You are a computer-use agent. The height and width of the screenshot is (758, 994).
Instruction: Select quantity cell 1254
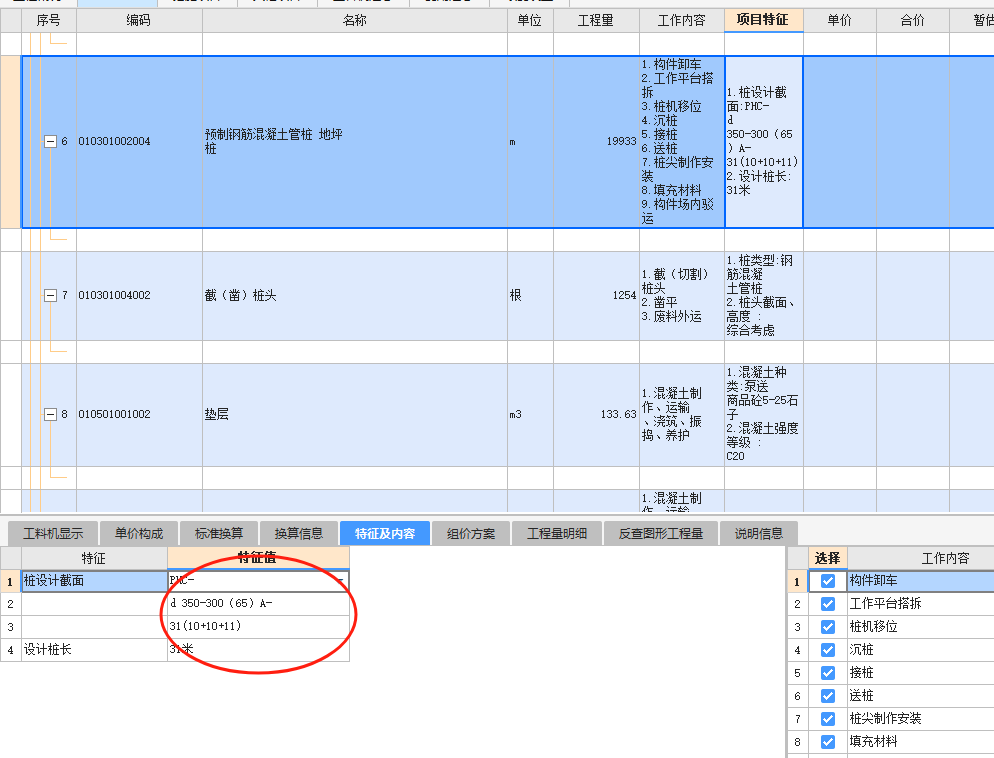(x=596, y=295)
